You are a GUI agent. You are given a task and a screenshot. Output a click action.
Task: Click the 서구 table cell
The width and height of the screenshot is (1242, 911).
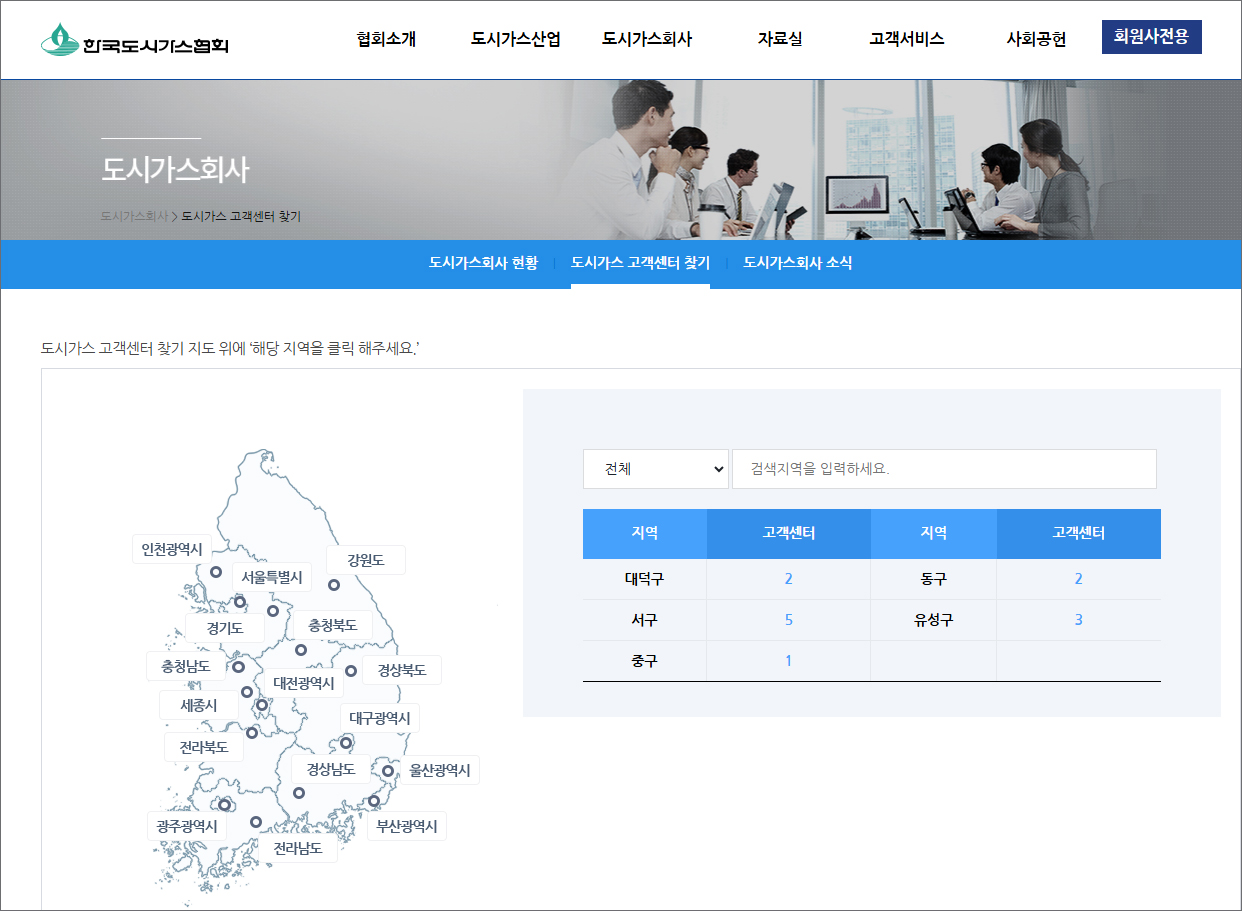[x=644, y=620]
